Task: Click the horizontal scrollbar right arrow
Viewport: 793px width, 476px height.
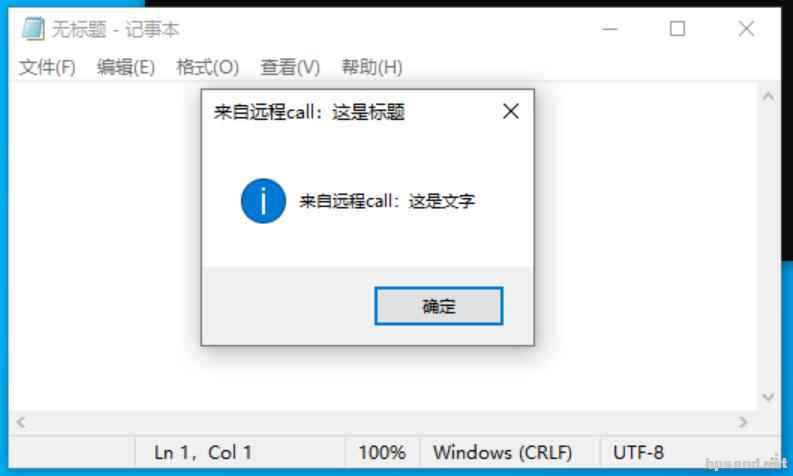Action: click(742, 422)
